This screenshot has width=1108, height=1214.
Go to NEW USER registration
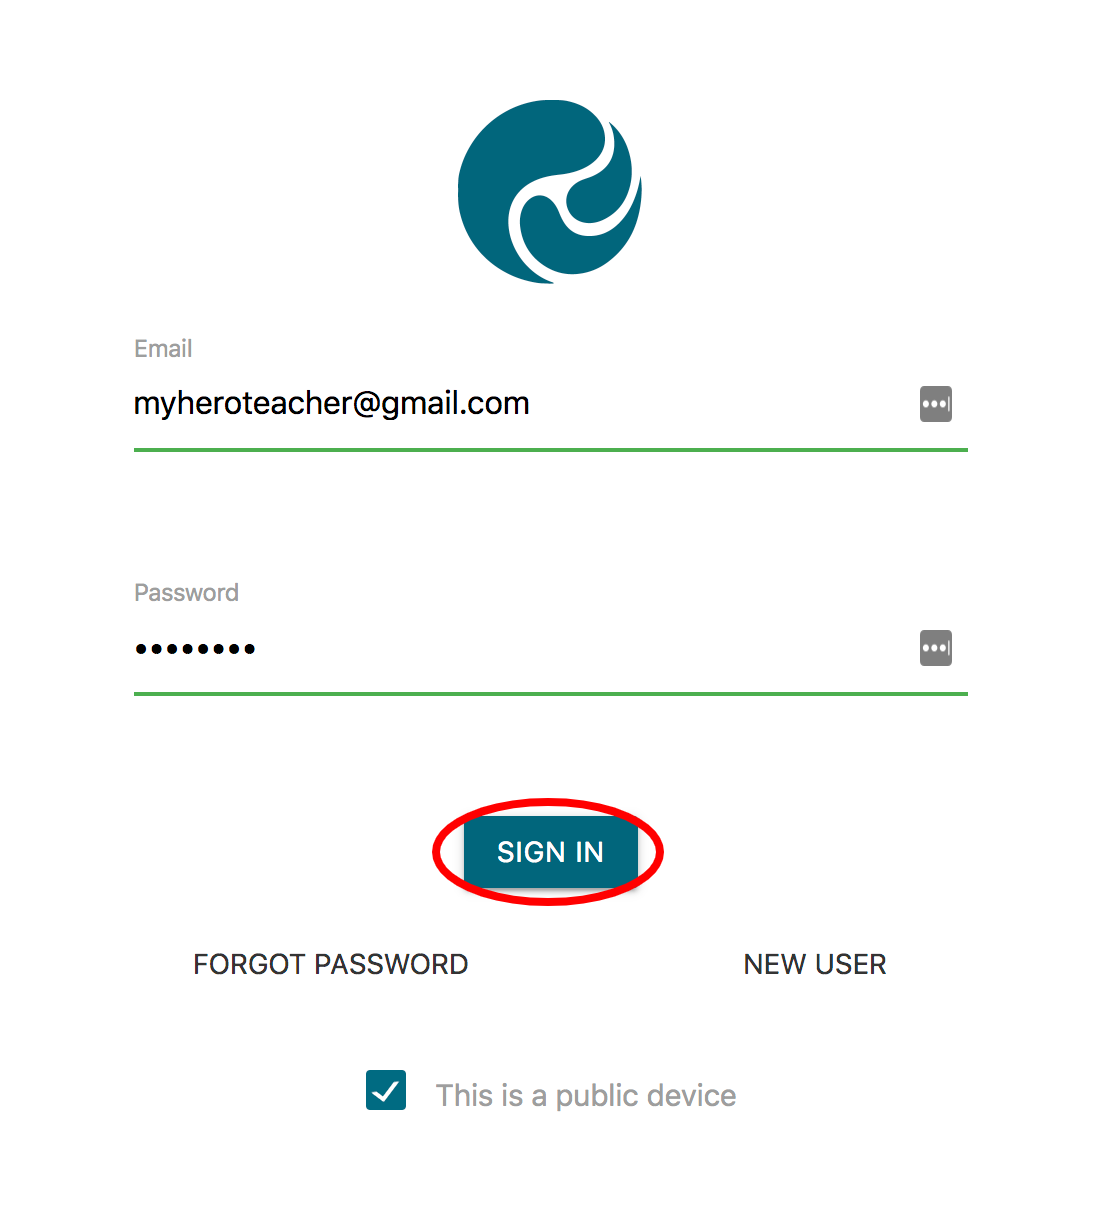click(x=815, y=964)
